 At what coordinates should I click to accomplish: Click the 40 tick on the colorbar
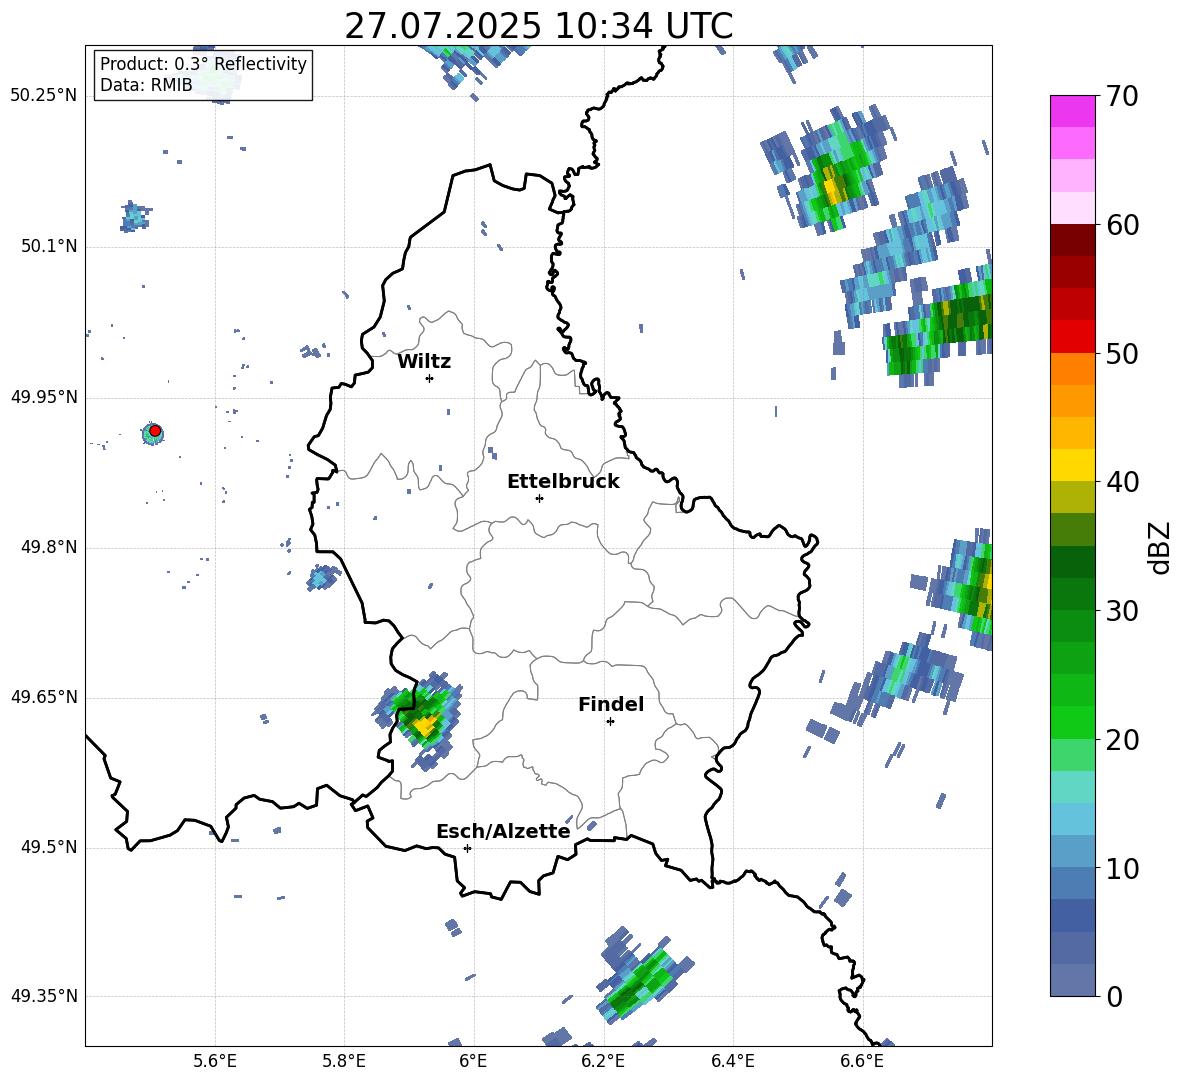[1121, 482]
